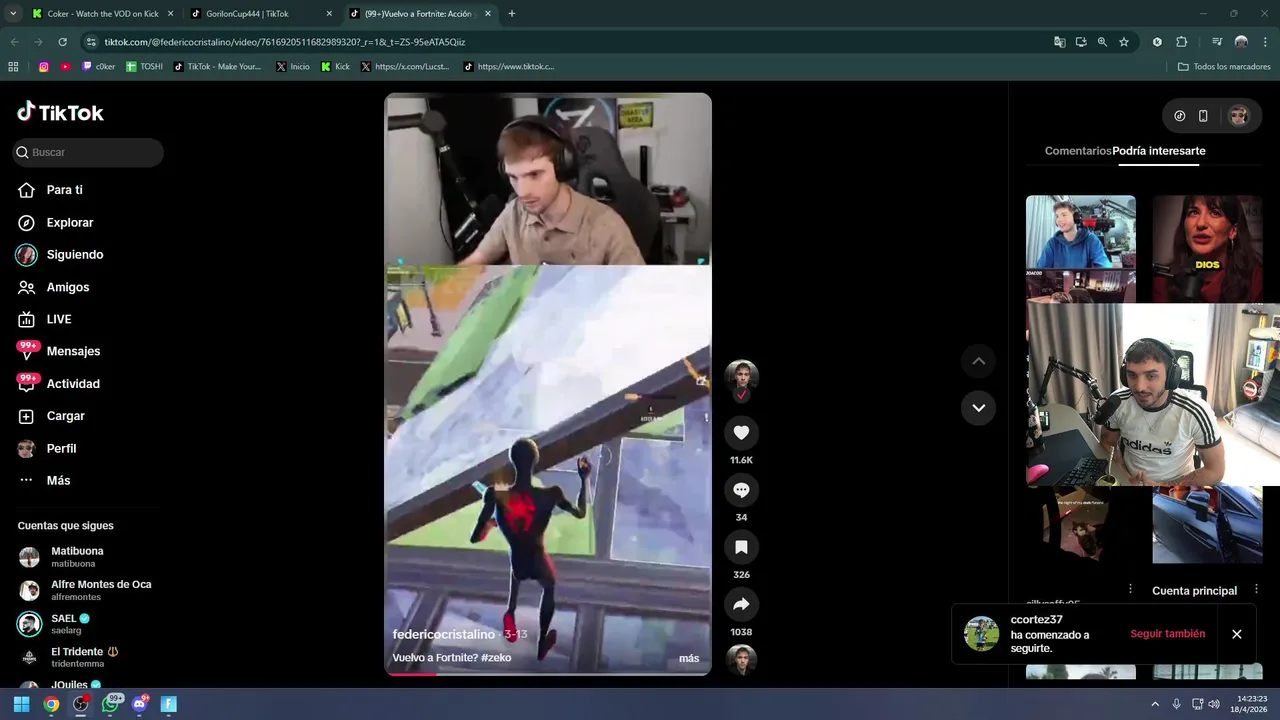
Task: Open Todos los marcadores folder
Action: tap(1224, 67)
